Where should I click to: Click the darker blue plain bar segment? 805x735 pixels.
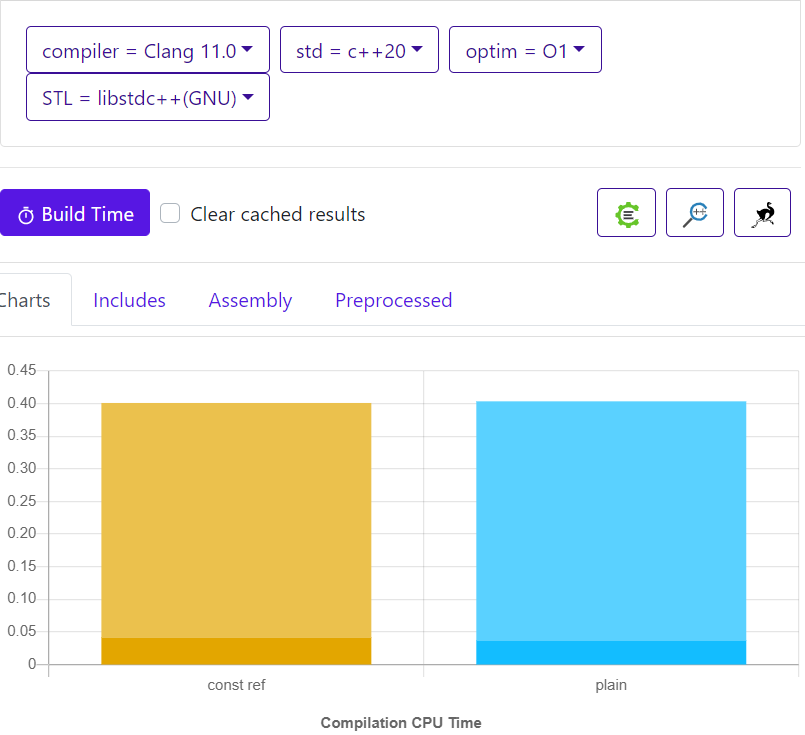pyautogui.click(x=611, y=652)
